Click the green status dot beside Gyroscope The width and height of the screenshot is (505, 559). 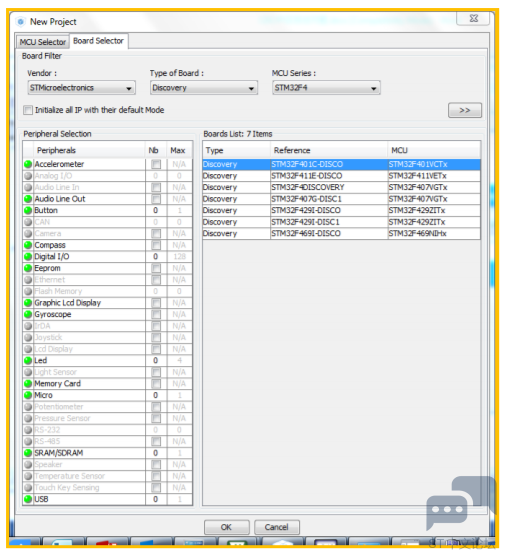28,314
